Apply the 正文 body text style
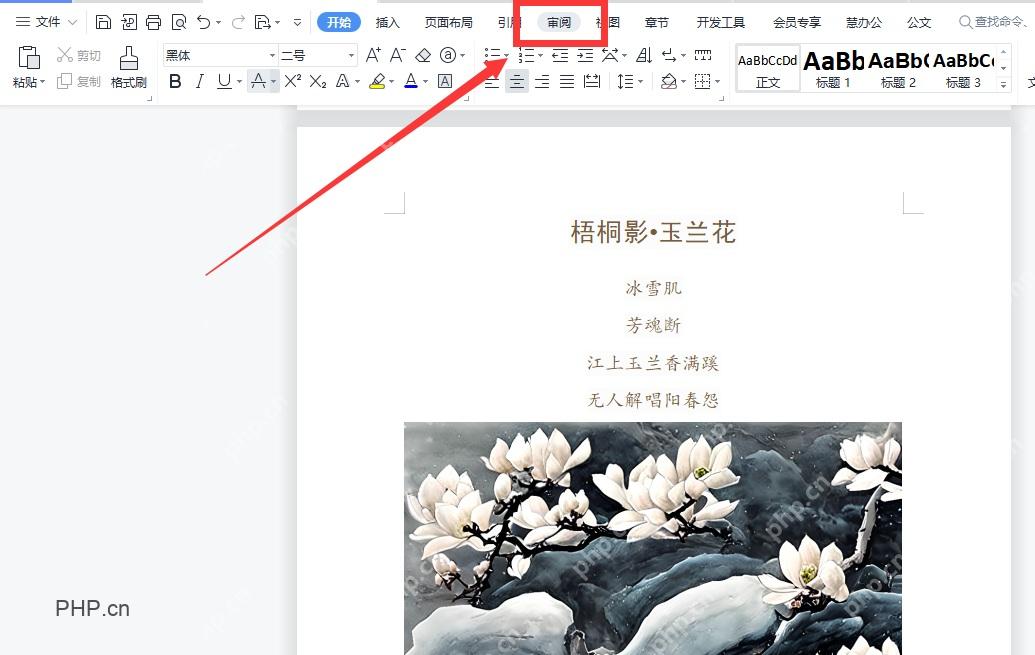Image resolution: width=1035 pixels, height=655 pixels. point(768,68)
